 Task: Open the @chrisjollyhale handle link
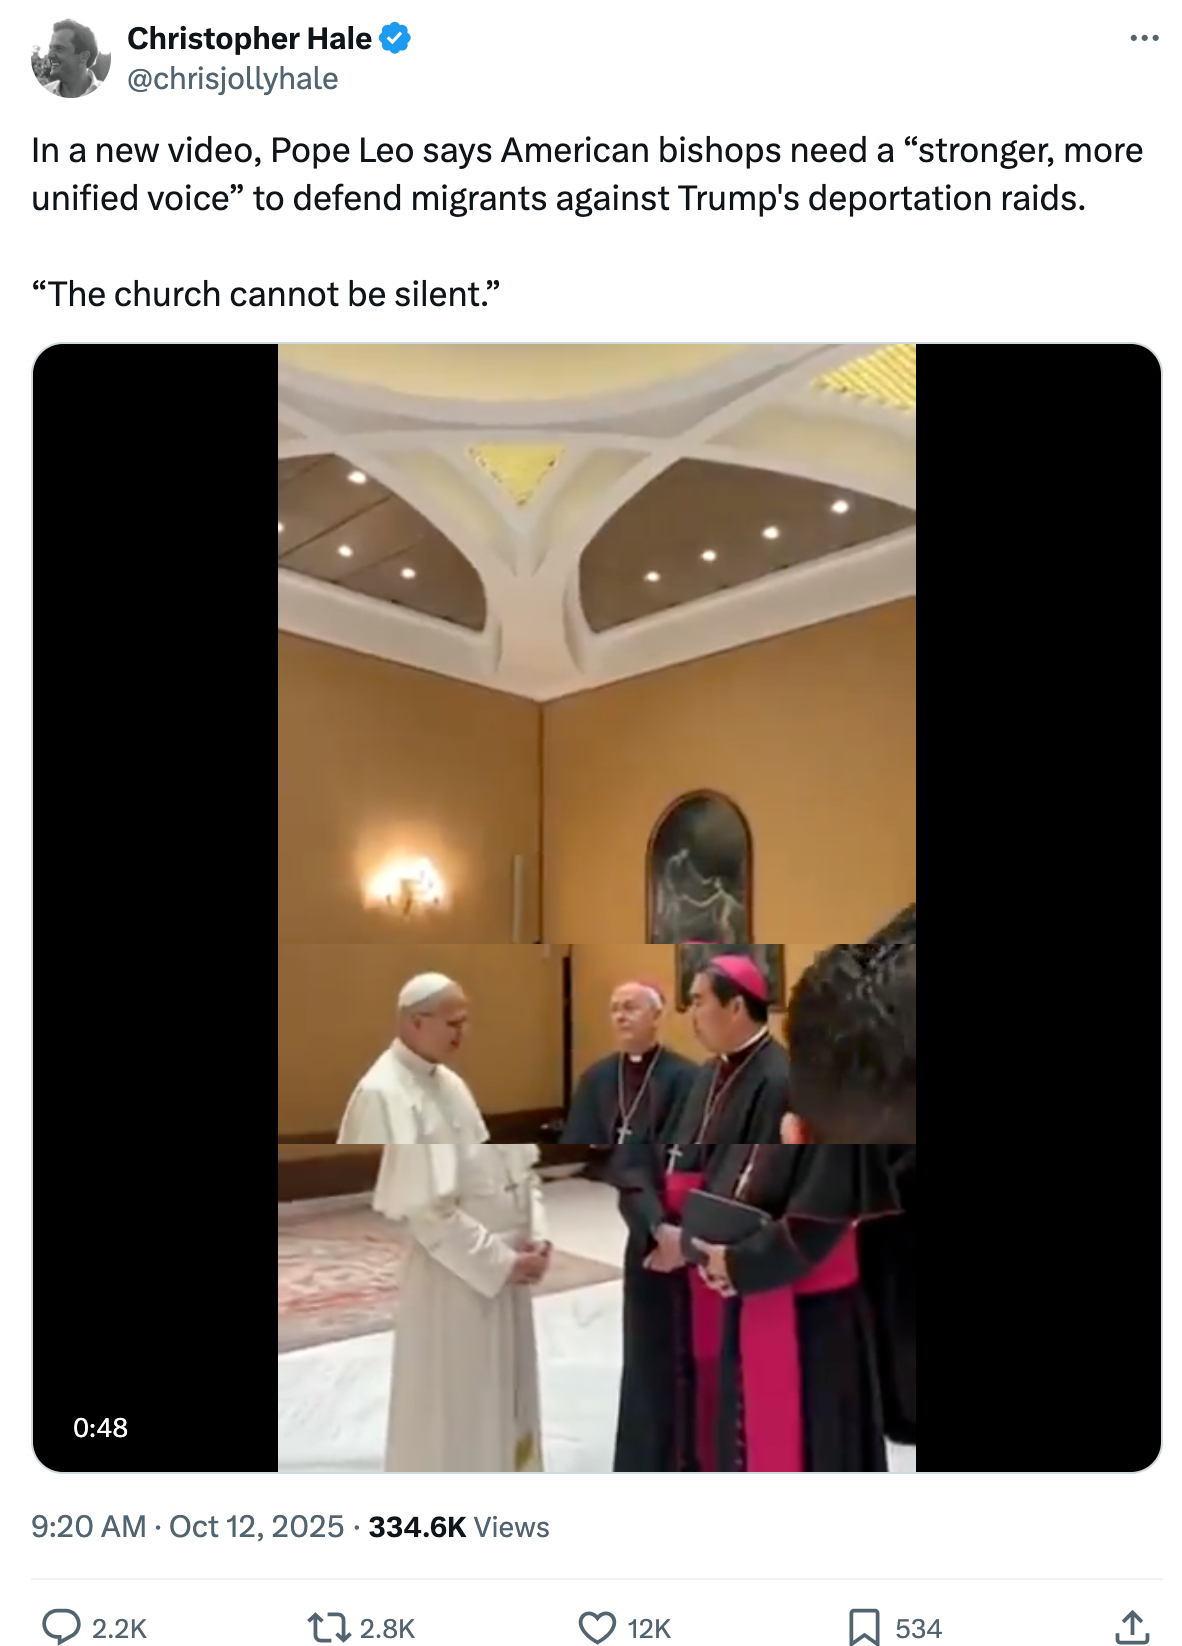232,79
